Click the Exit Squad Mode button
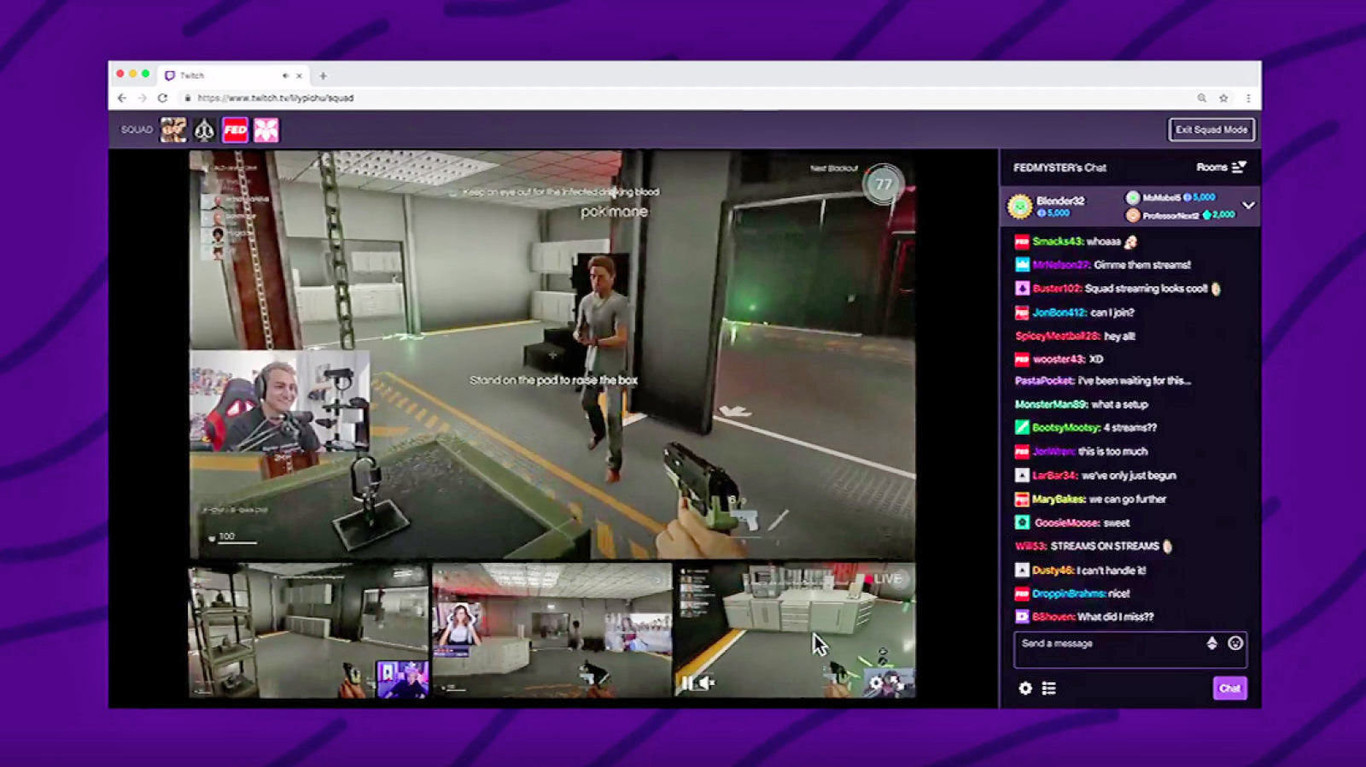The width and height of the screenshot is (1366, 767). pos(1211,129)
